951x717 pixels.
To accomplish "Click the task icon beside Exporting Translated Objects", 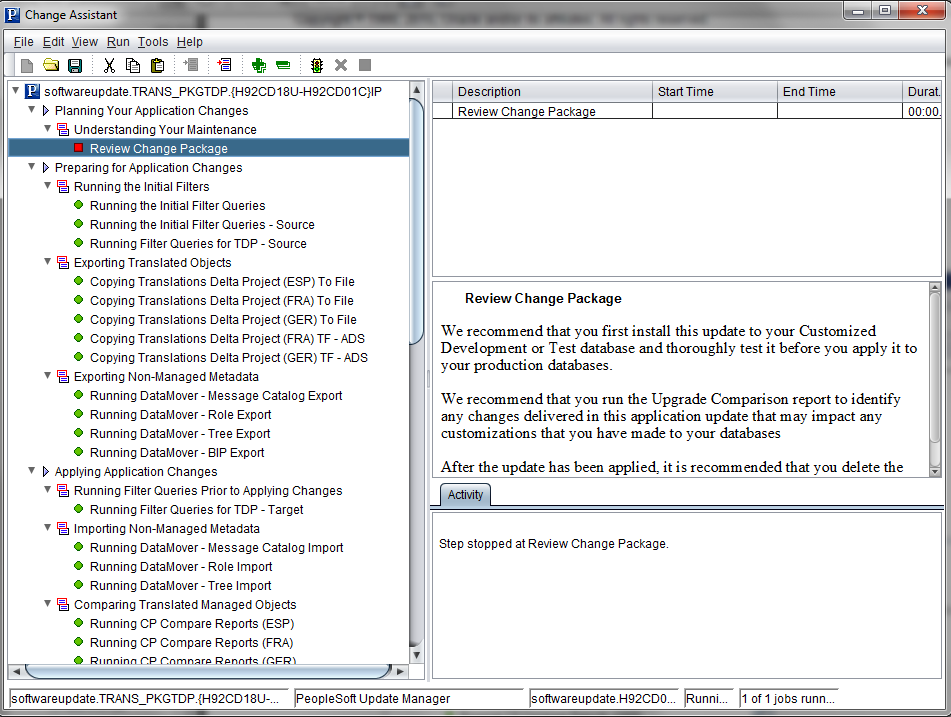I will 63,262.
